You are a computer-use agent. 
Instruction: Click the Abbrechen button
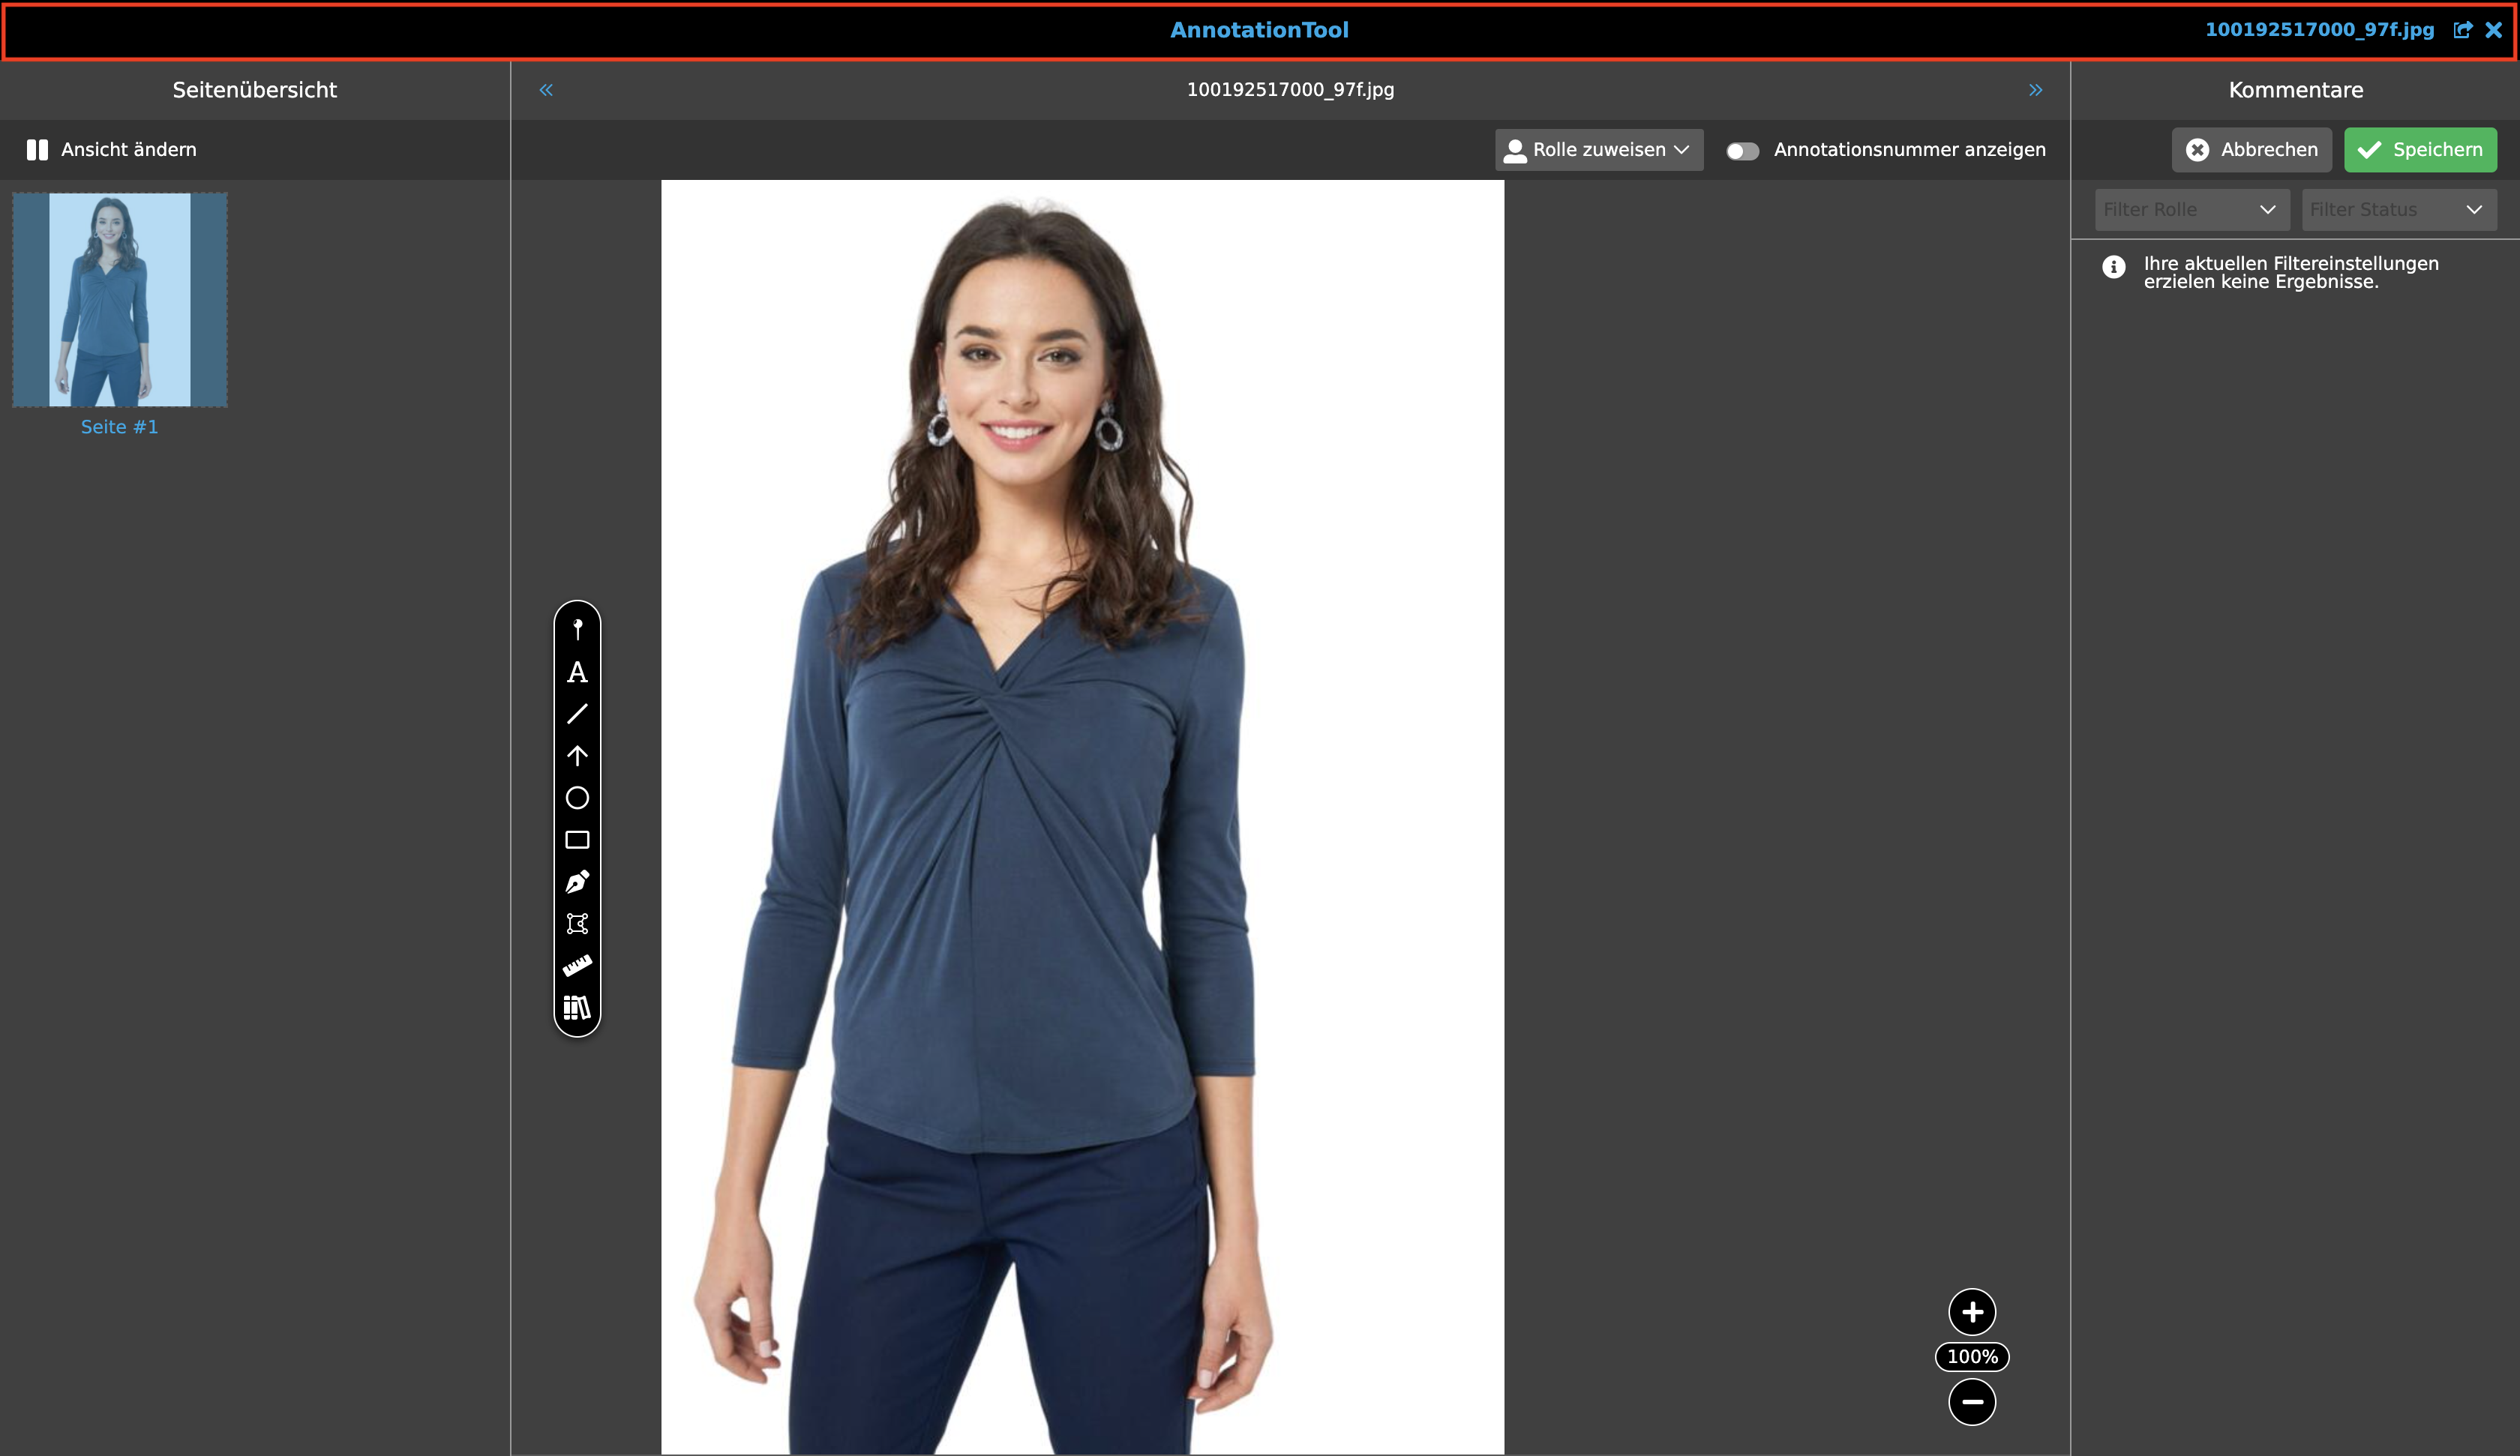[x=2251, y=150]
